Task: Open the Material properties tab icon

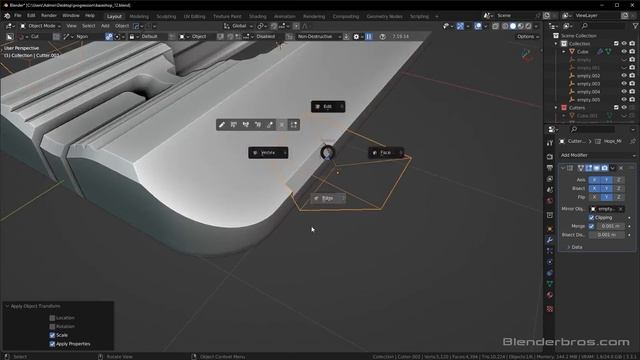Action: point(550,295)
